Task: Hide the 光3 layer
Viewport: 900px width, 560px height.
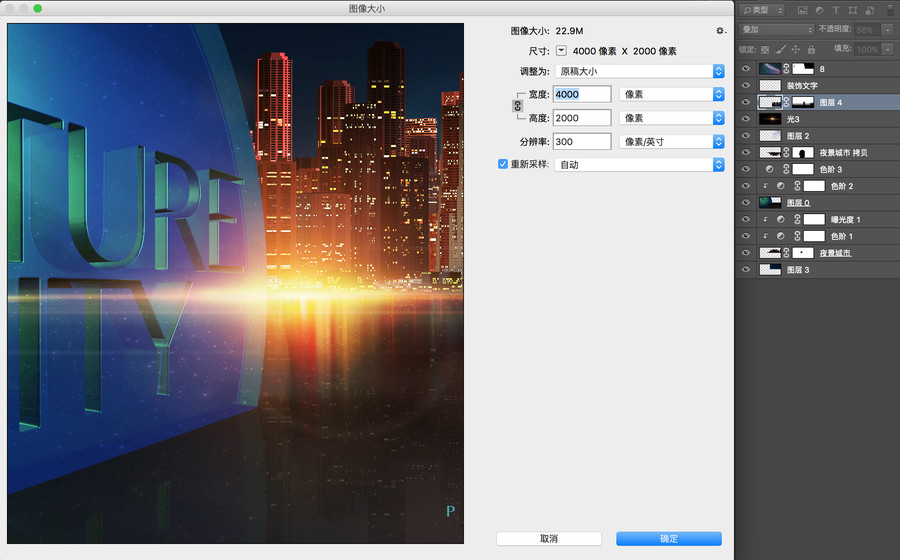Action: (746, 119)
